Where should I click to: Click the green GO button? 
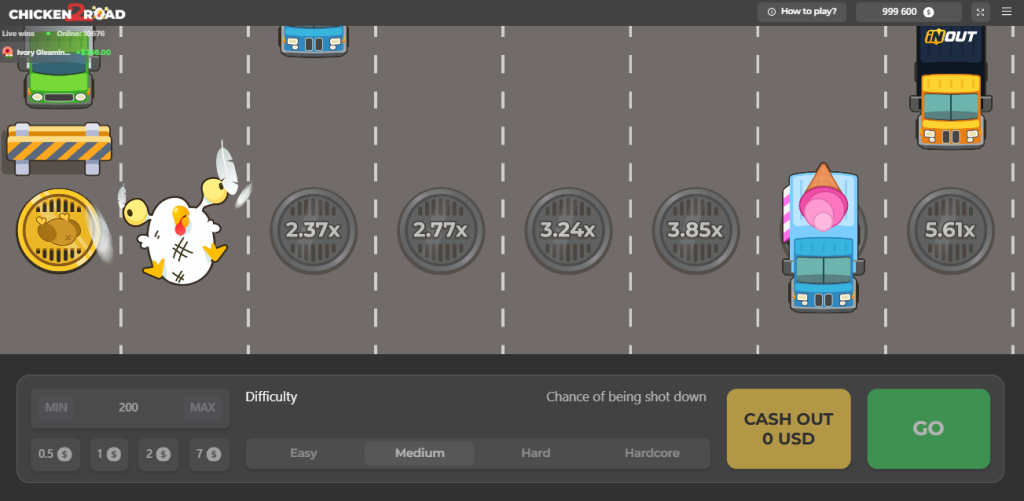(x=928, y=428)
